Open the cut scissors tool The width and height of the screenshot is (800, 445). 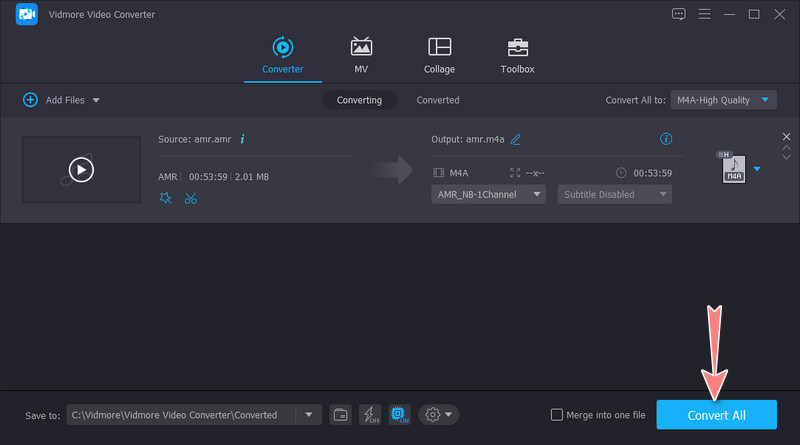pos(190,198)
